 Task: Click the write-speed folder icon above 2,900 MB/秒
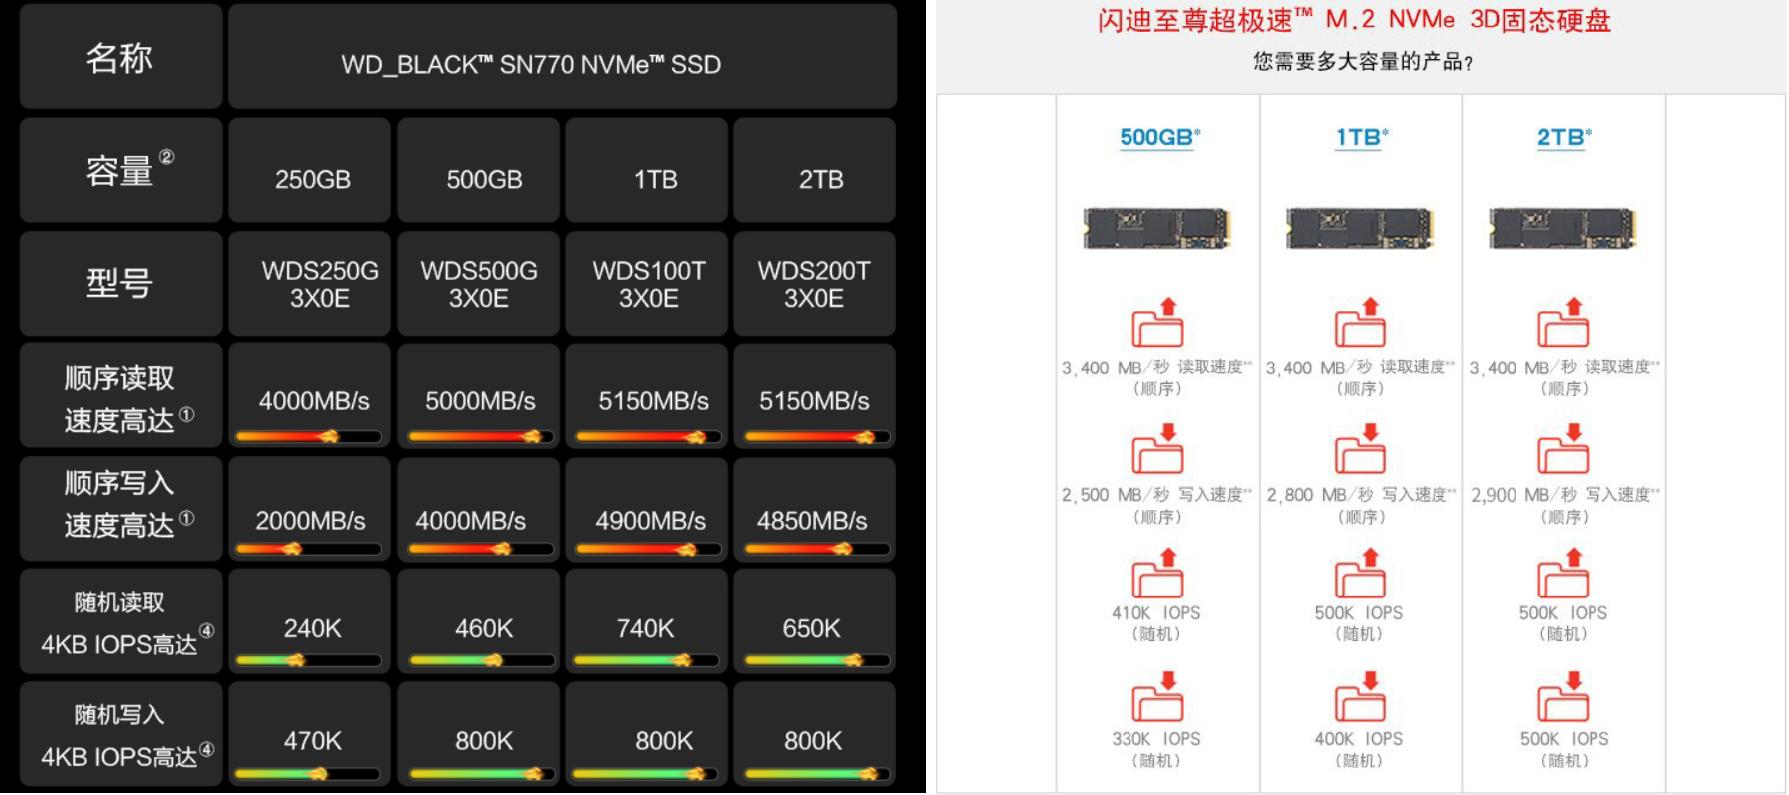coord(1564,448)
